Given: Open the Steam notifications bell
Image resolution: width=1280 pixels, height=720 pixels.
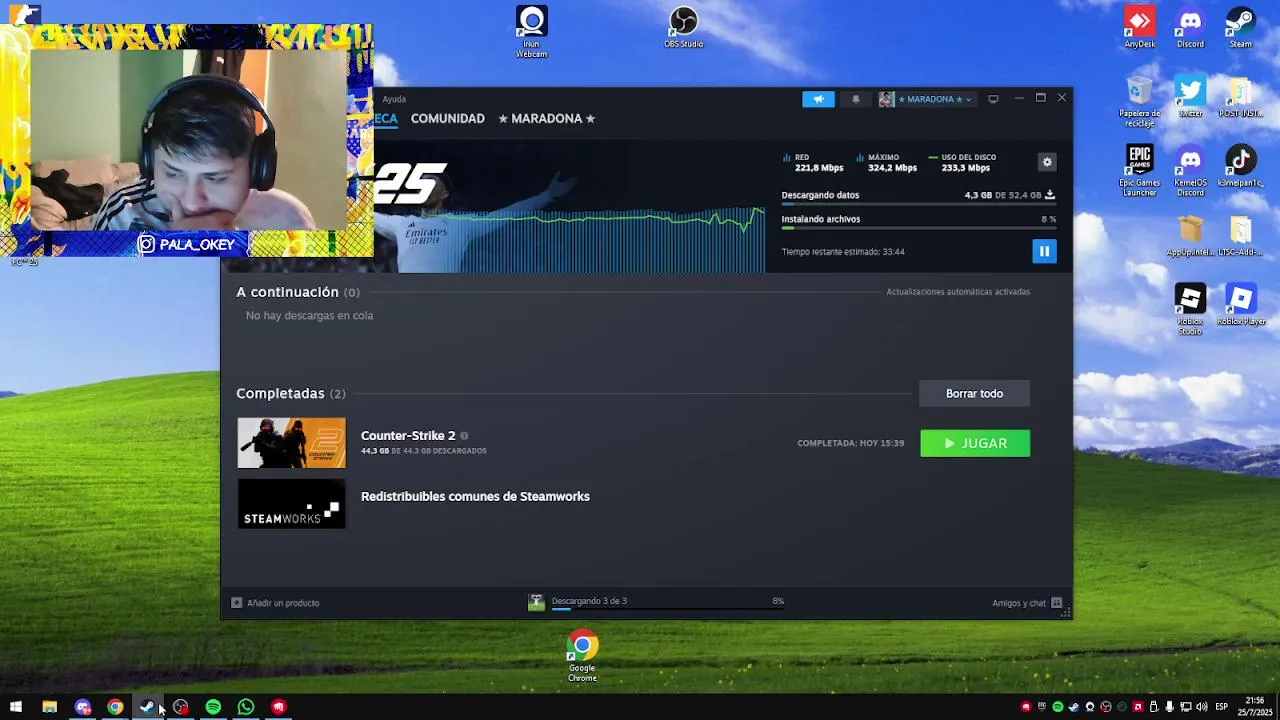Looking at the screenshot, I should pos(855,99).
